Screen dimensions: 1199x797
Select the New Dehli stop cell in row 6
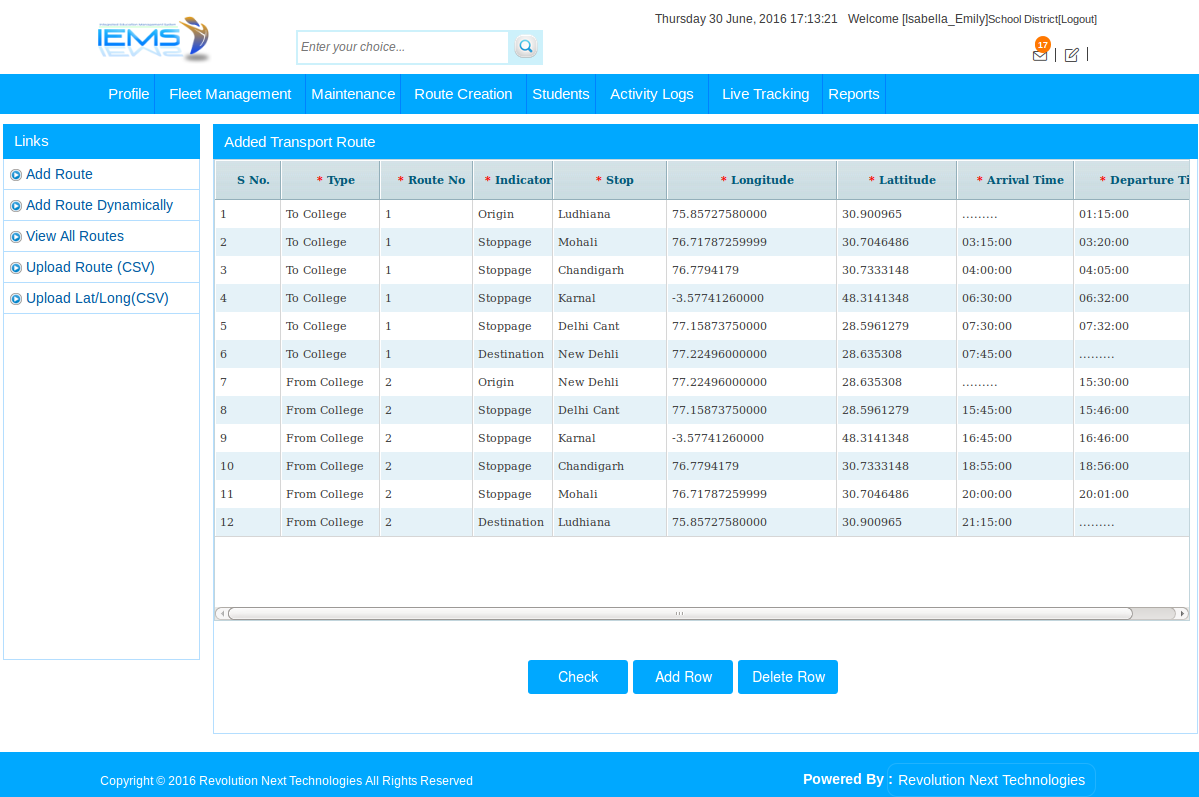(609, 354)
